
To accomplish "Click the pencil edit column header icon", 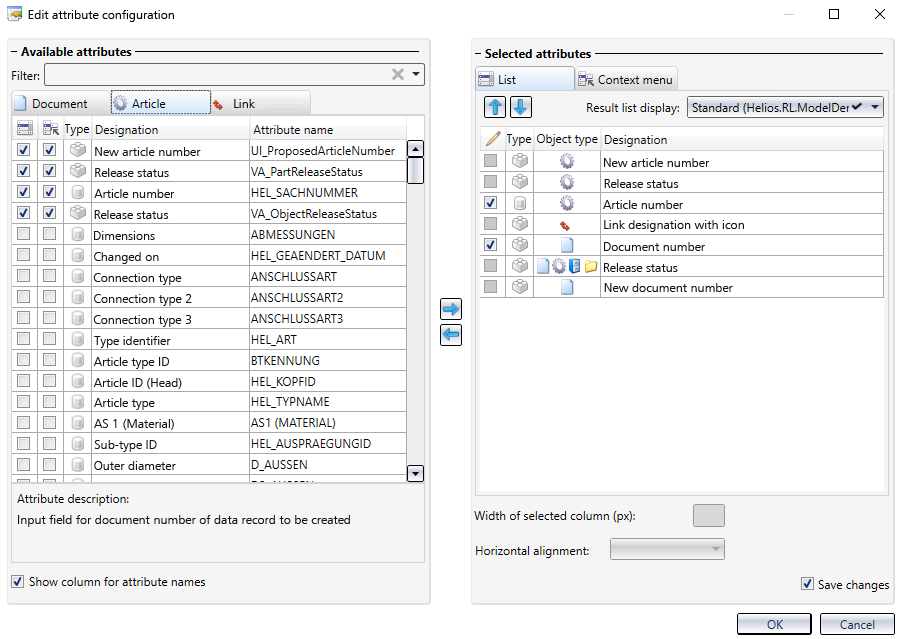I will pyautogui.click(x=491, y=139).
